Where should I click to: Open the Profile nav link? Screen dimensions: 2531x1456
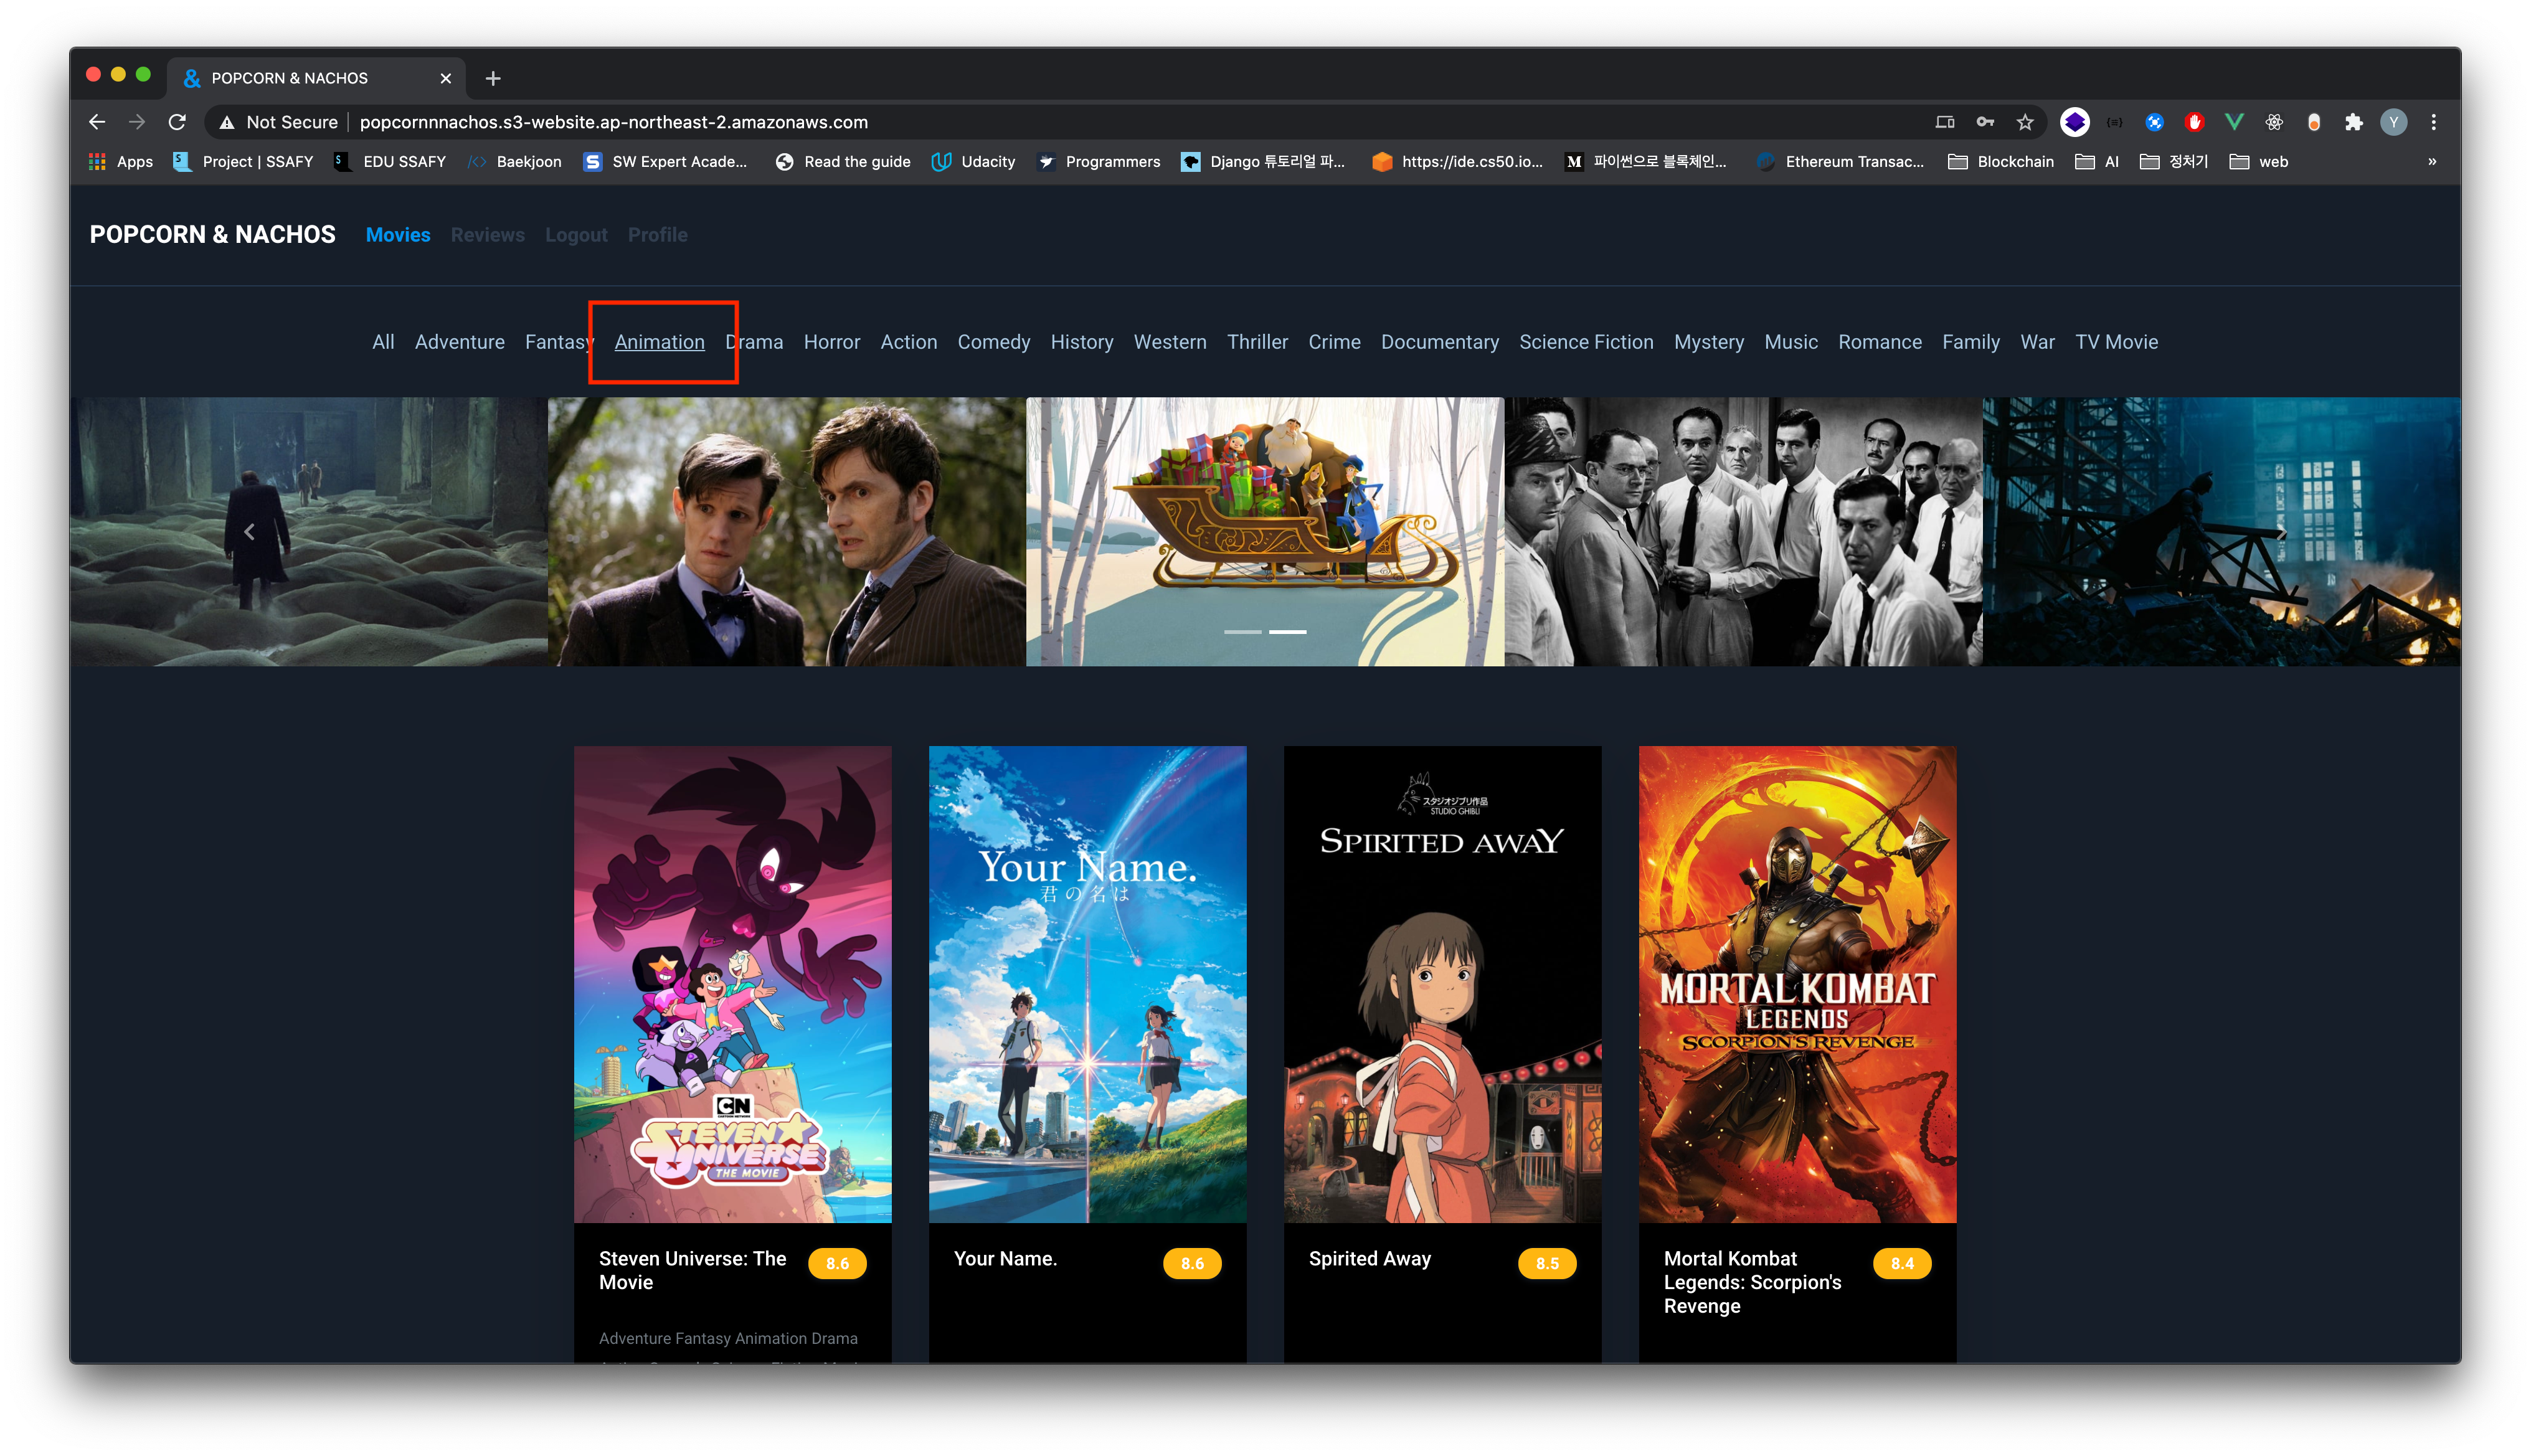(657, 235)
